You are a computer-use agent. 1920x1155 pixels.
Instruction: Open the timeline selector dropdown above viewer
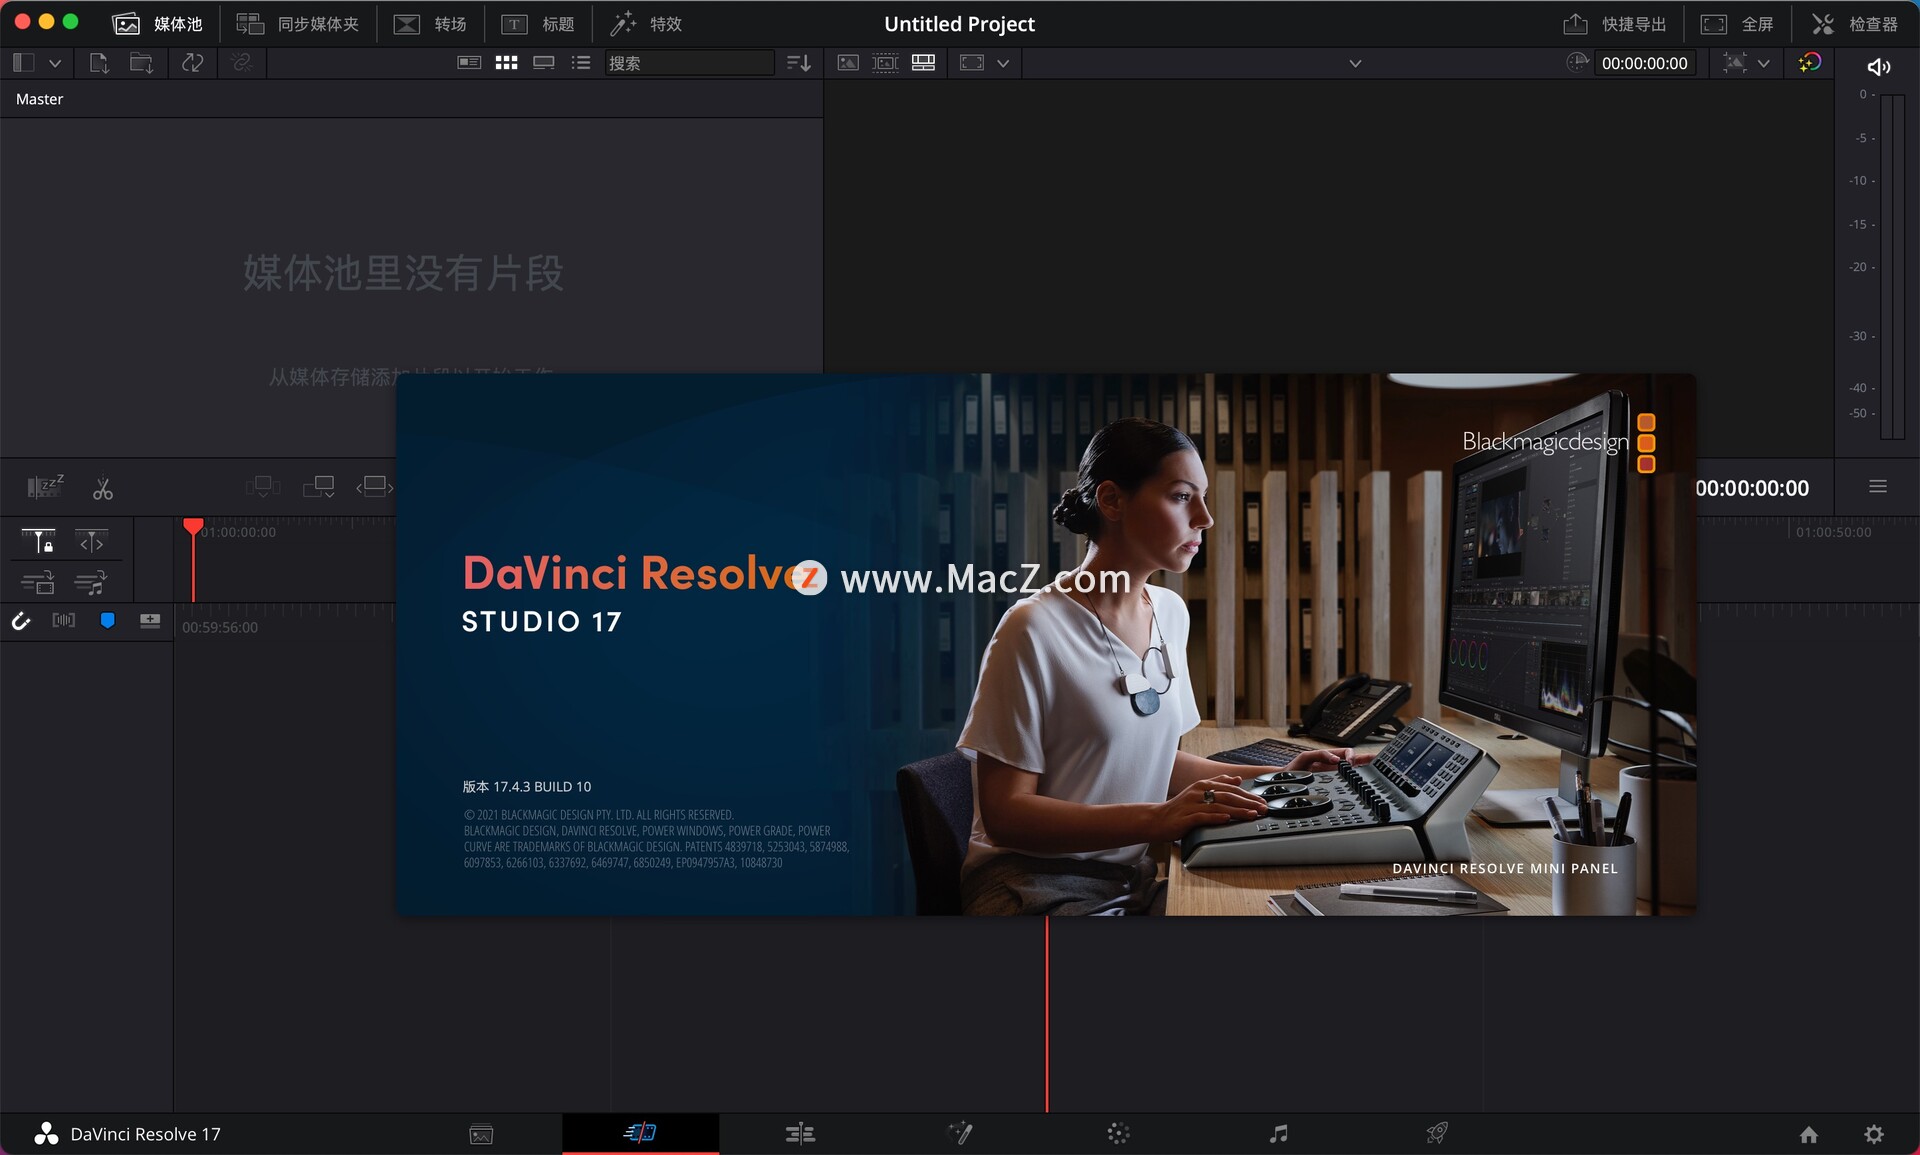[x=1355, y=63]
